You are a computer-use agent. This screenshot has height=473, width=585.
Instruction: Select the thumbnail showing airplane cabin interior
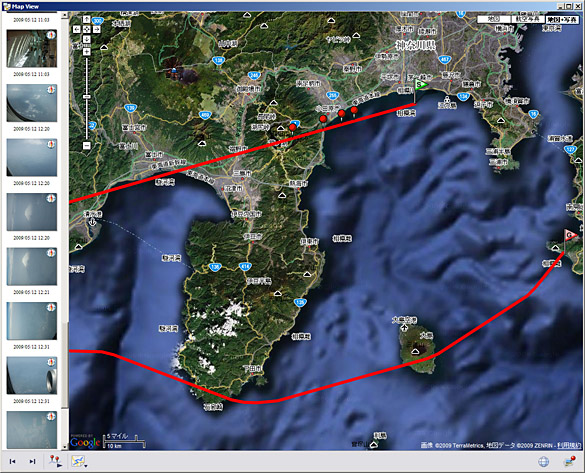[32, 49]
